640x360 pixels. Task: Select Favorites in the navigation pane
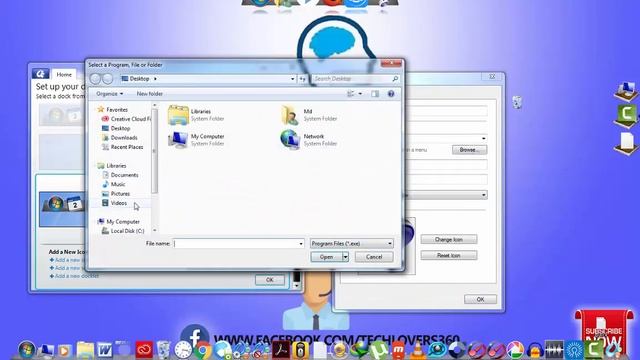[117, 110]
